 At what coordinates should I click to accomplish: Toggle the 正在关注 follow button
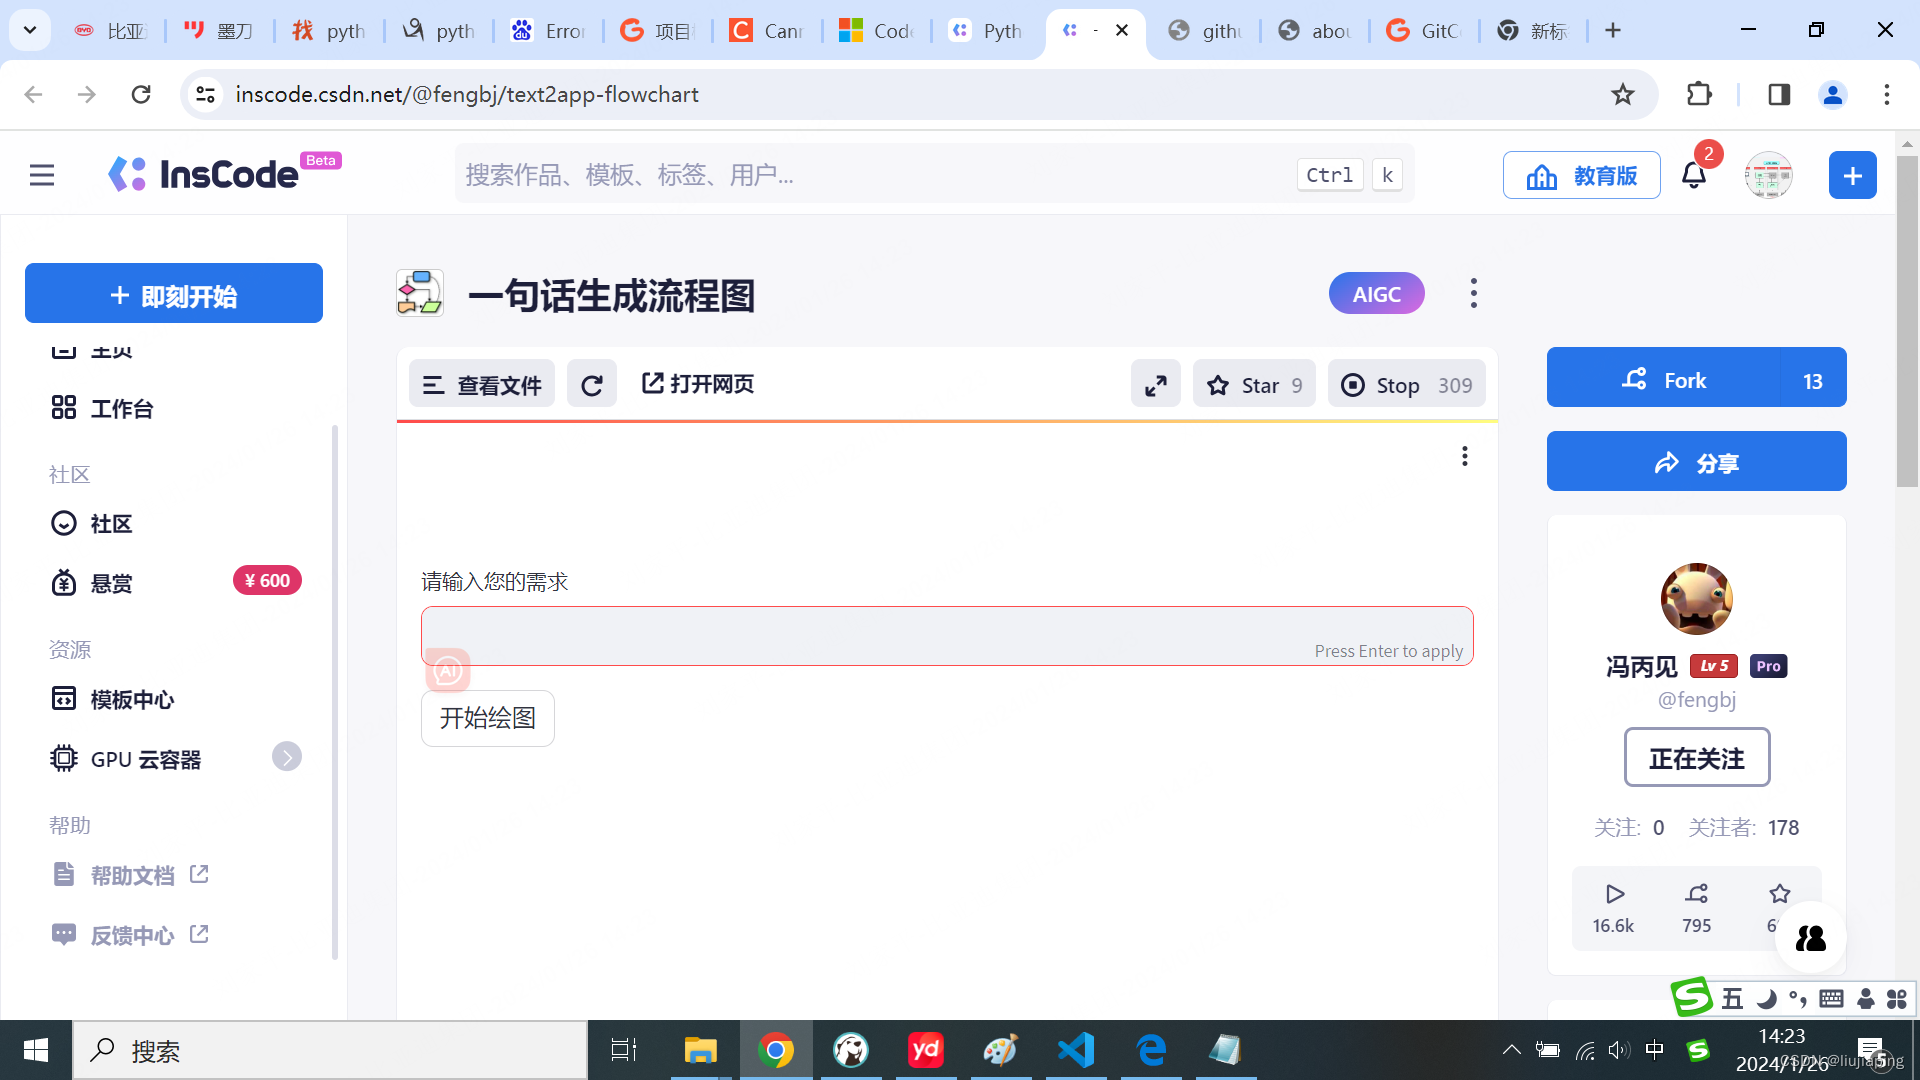pyautogui.click(x=1696, y=758)
